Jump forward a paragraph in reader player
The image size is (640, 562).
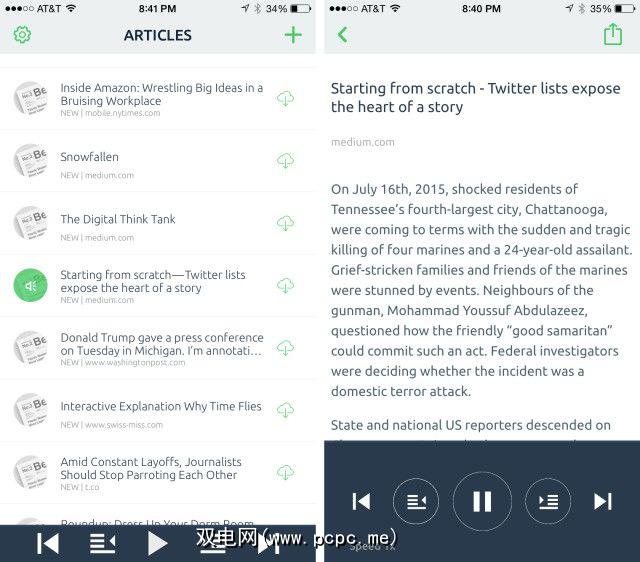(548, 501)
